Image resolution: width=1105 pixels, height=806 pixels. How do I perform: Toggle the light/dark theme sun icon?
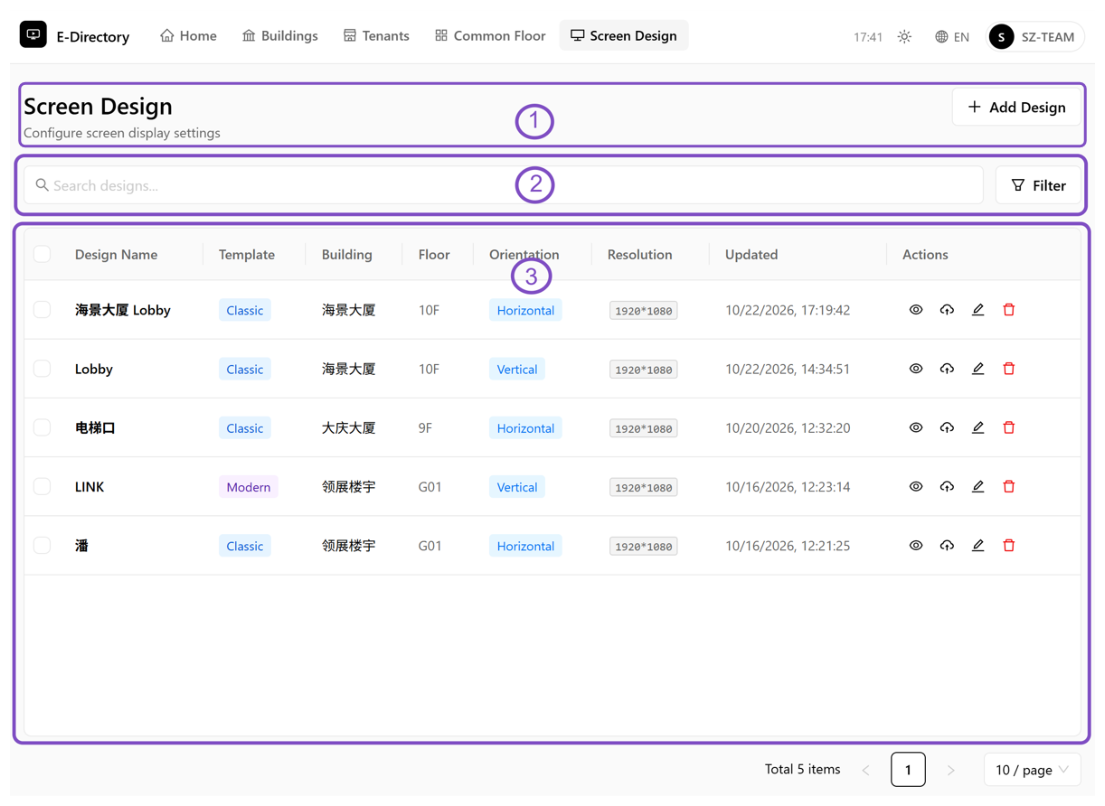coord(904,37)
